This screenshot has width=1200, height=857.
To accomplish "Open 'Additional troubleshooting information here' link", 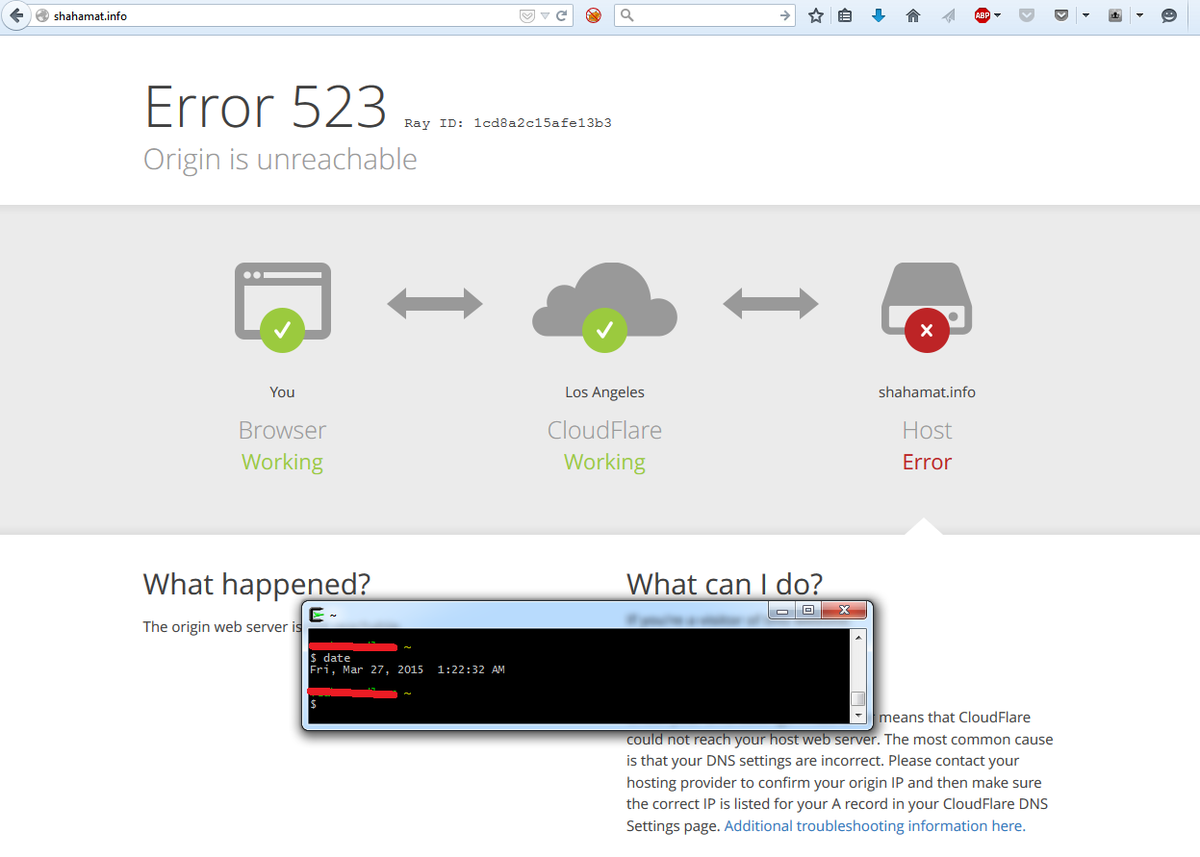I will point(875,826).
